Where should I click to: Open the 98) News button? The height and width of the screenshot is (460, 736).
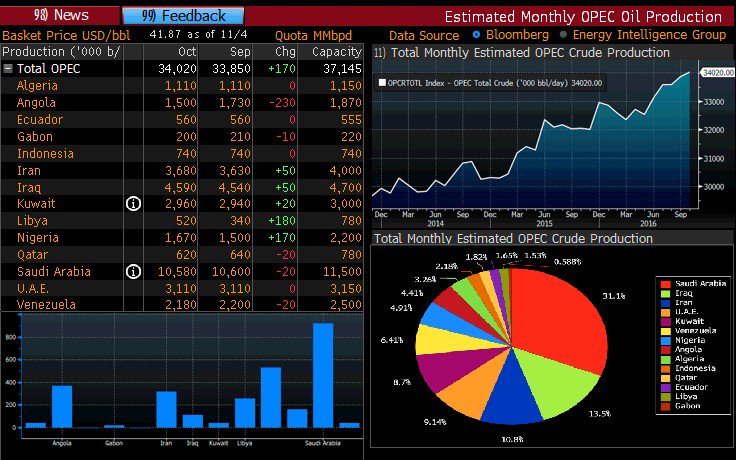tap(60, 15)
